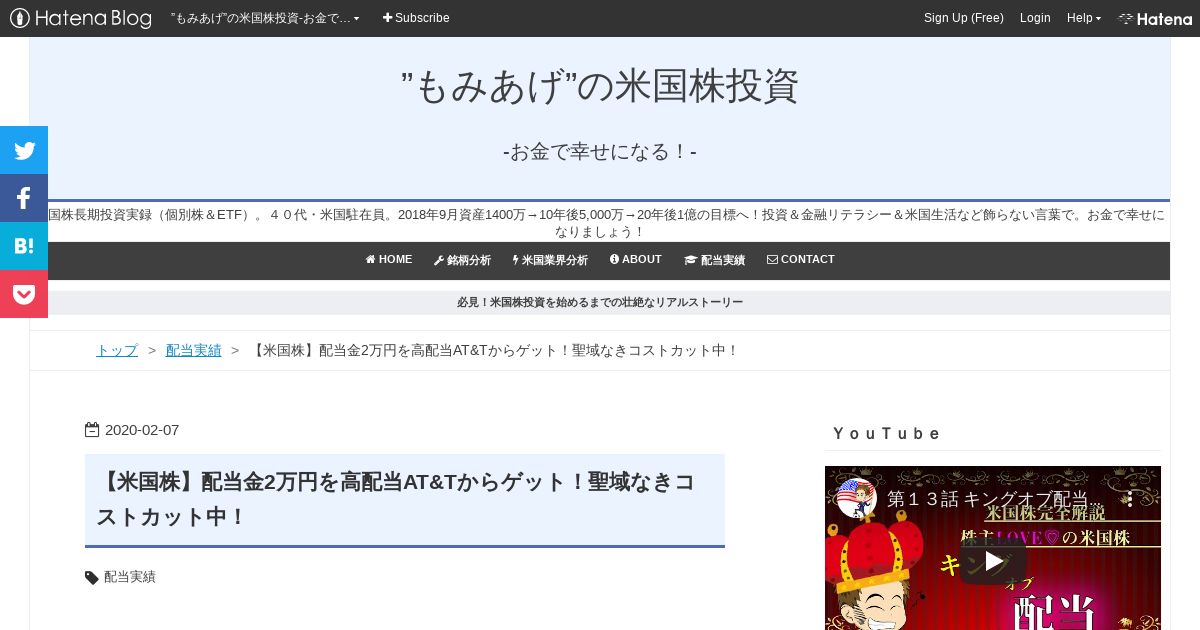Go to HOME in navigation menu

[389, 260]
